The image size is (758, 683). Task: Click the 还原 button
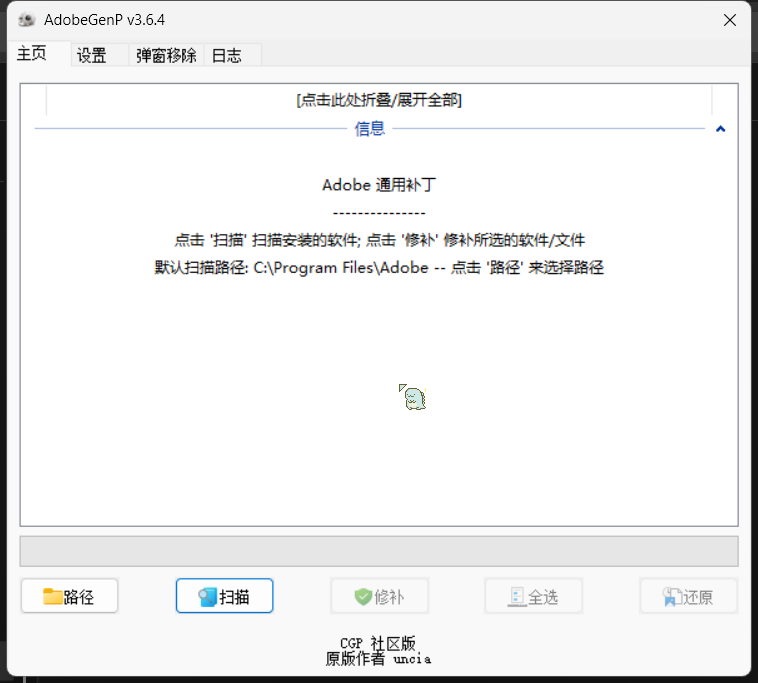pyautogui.click(x=688, y=596)
